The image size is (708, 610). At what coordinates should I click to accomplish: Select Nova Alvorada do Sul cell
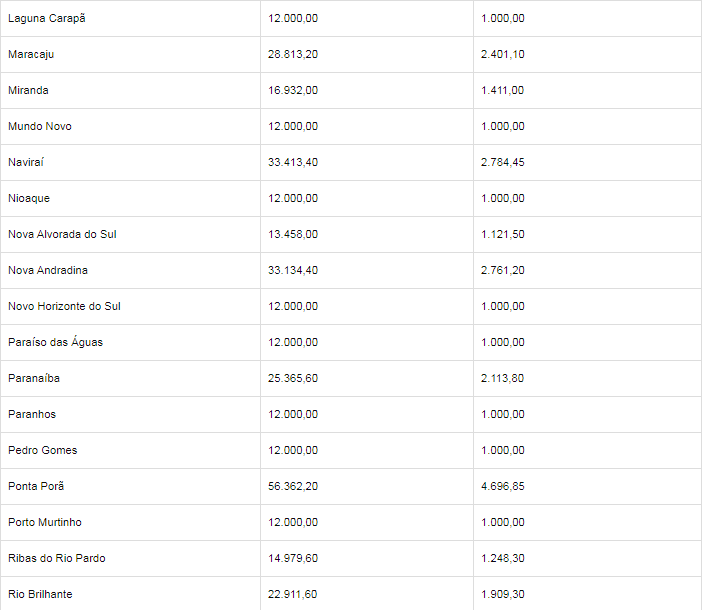pyautogui.click(x=62, y=234)
